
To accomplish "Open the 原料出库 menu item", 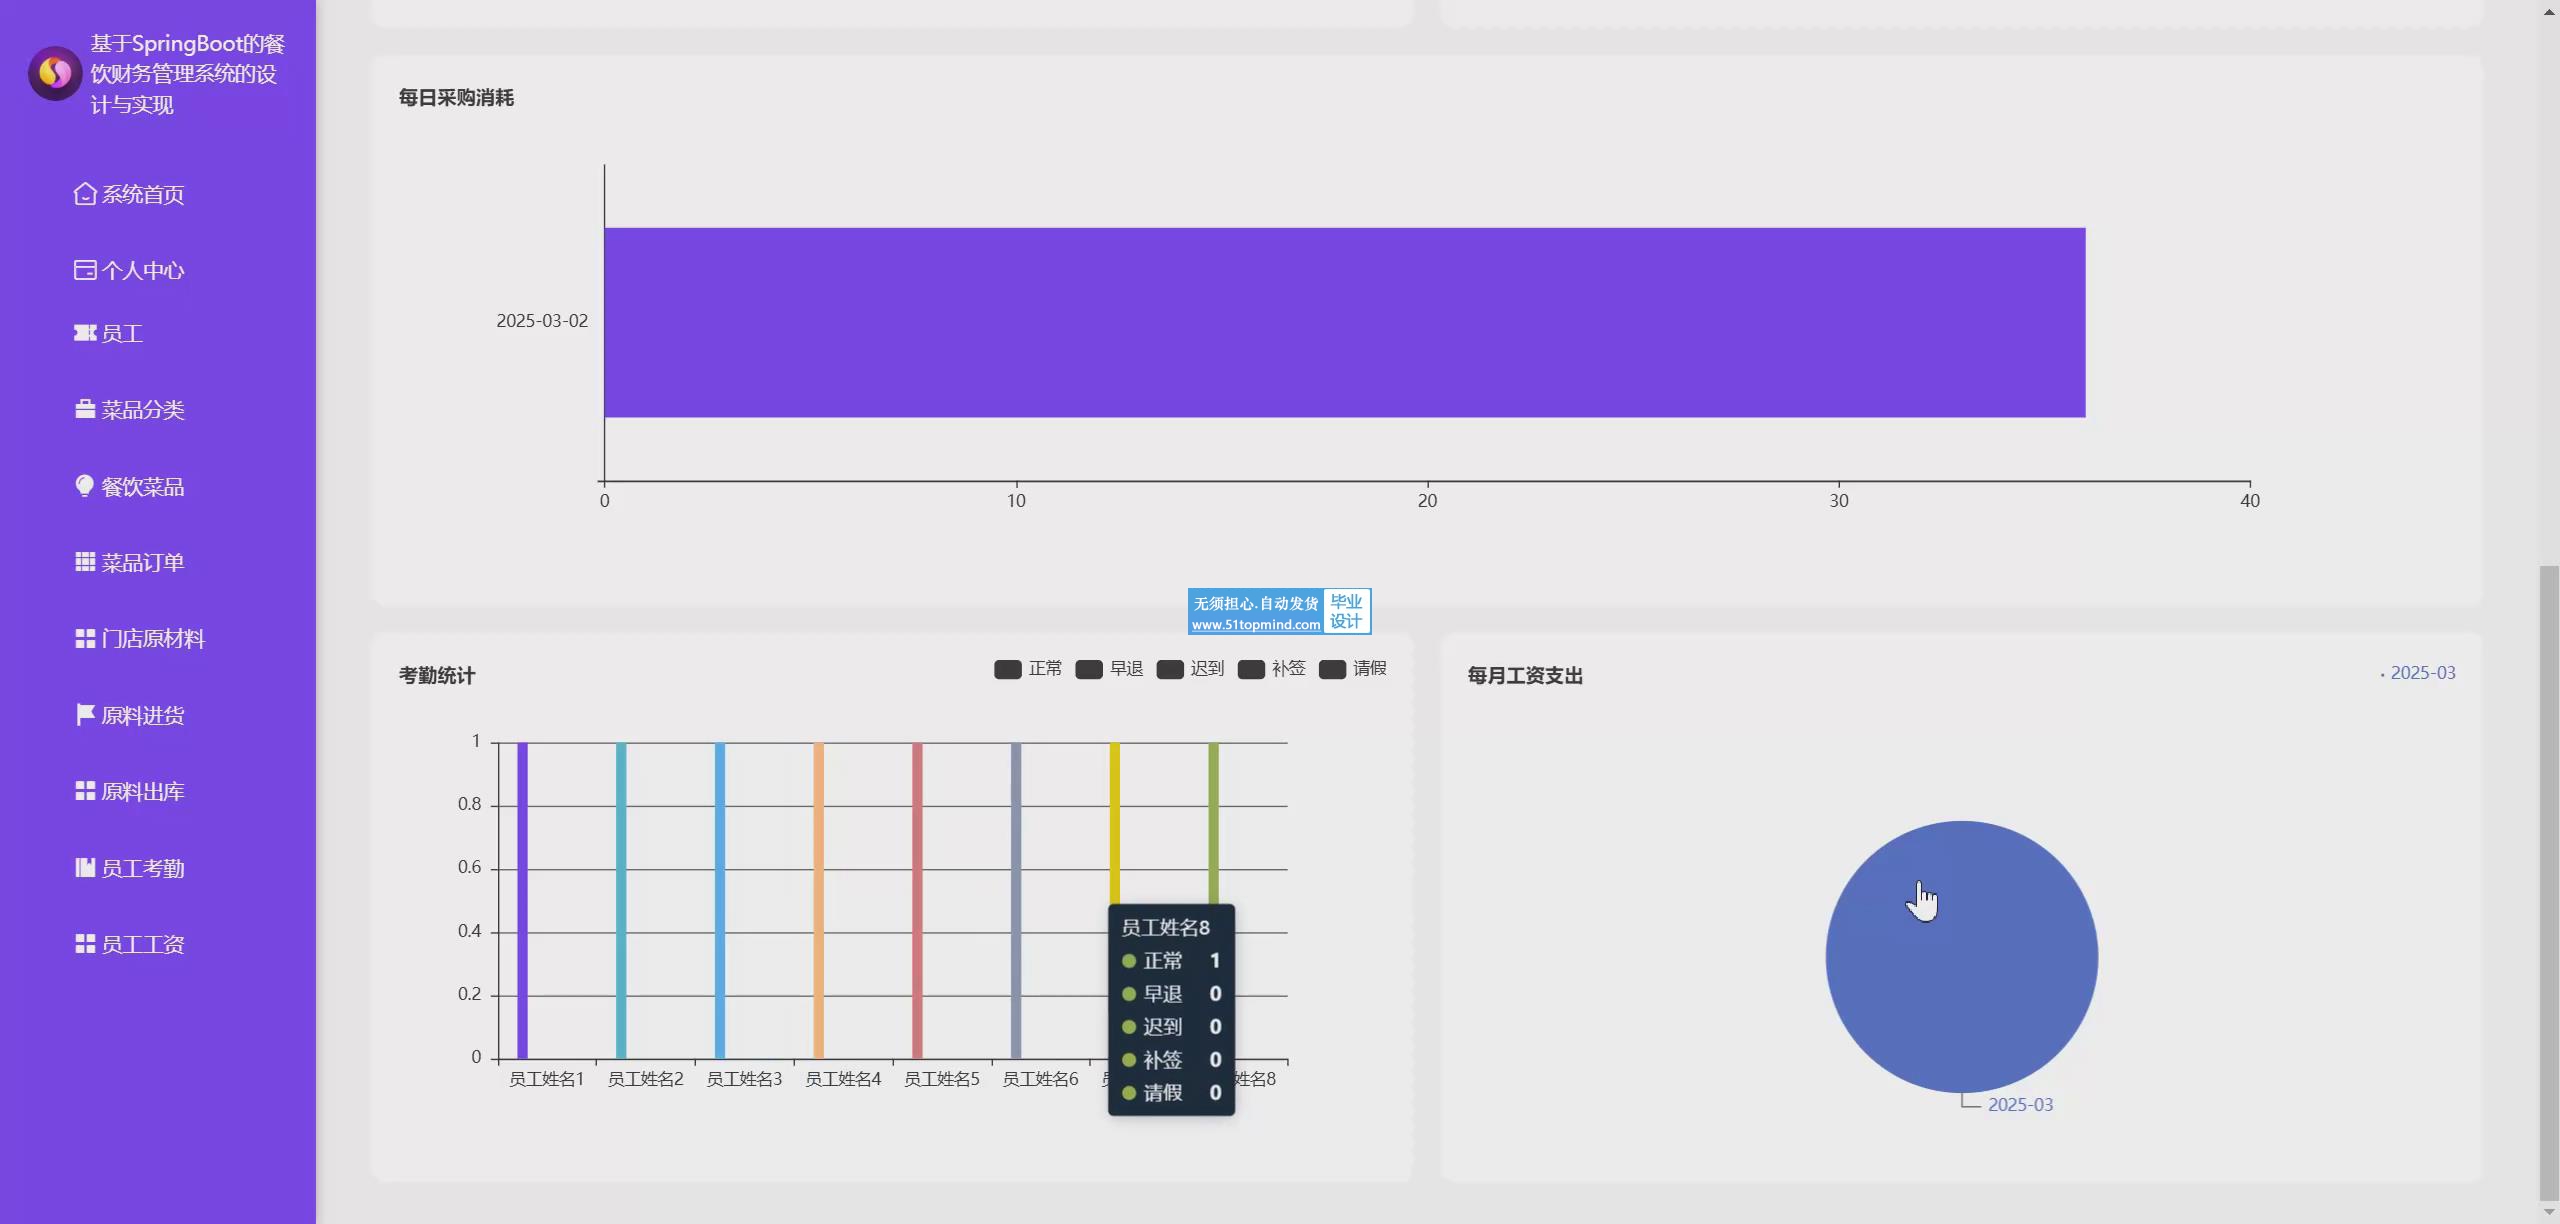I will click(x=142, y=792).
